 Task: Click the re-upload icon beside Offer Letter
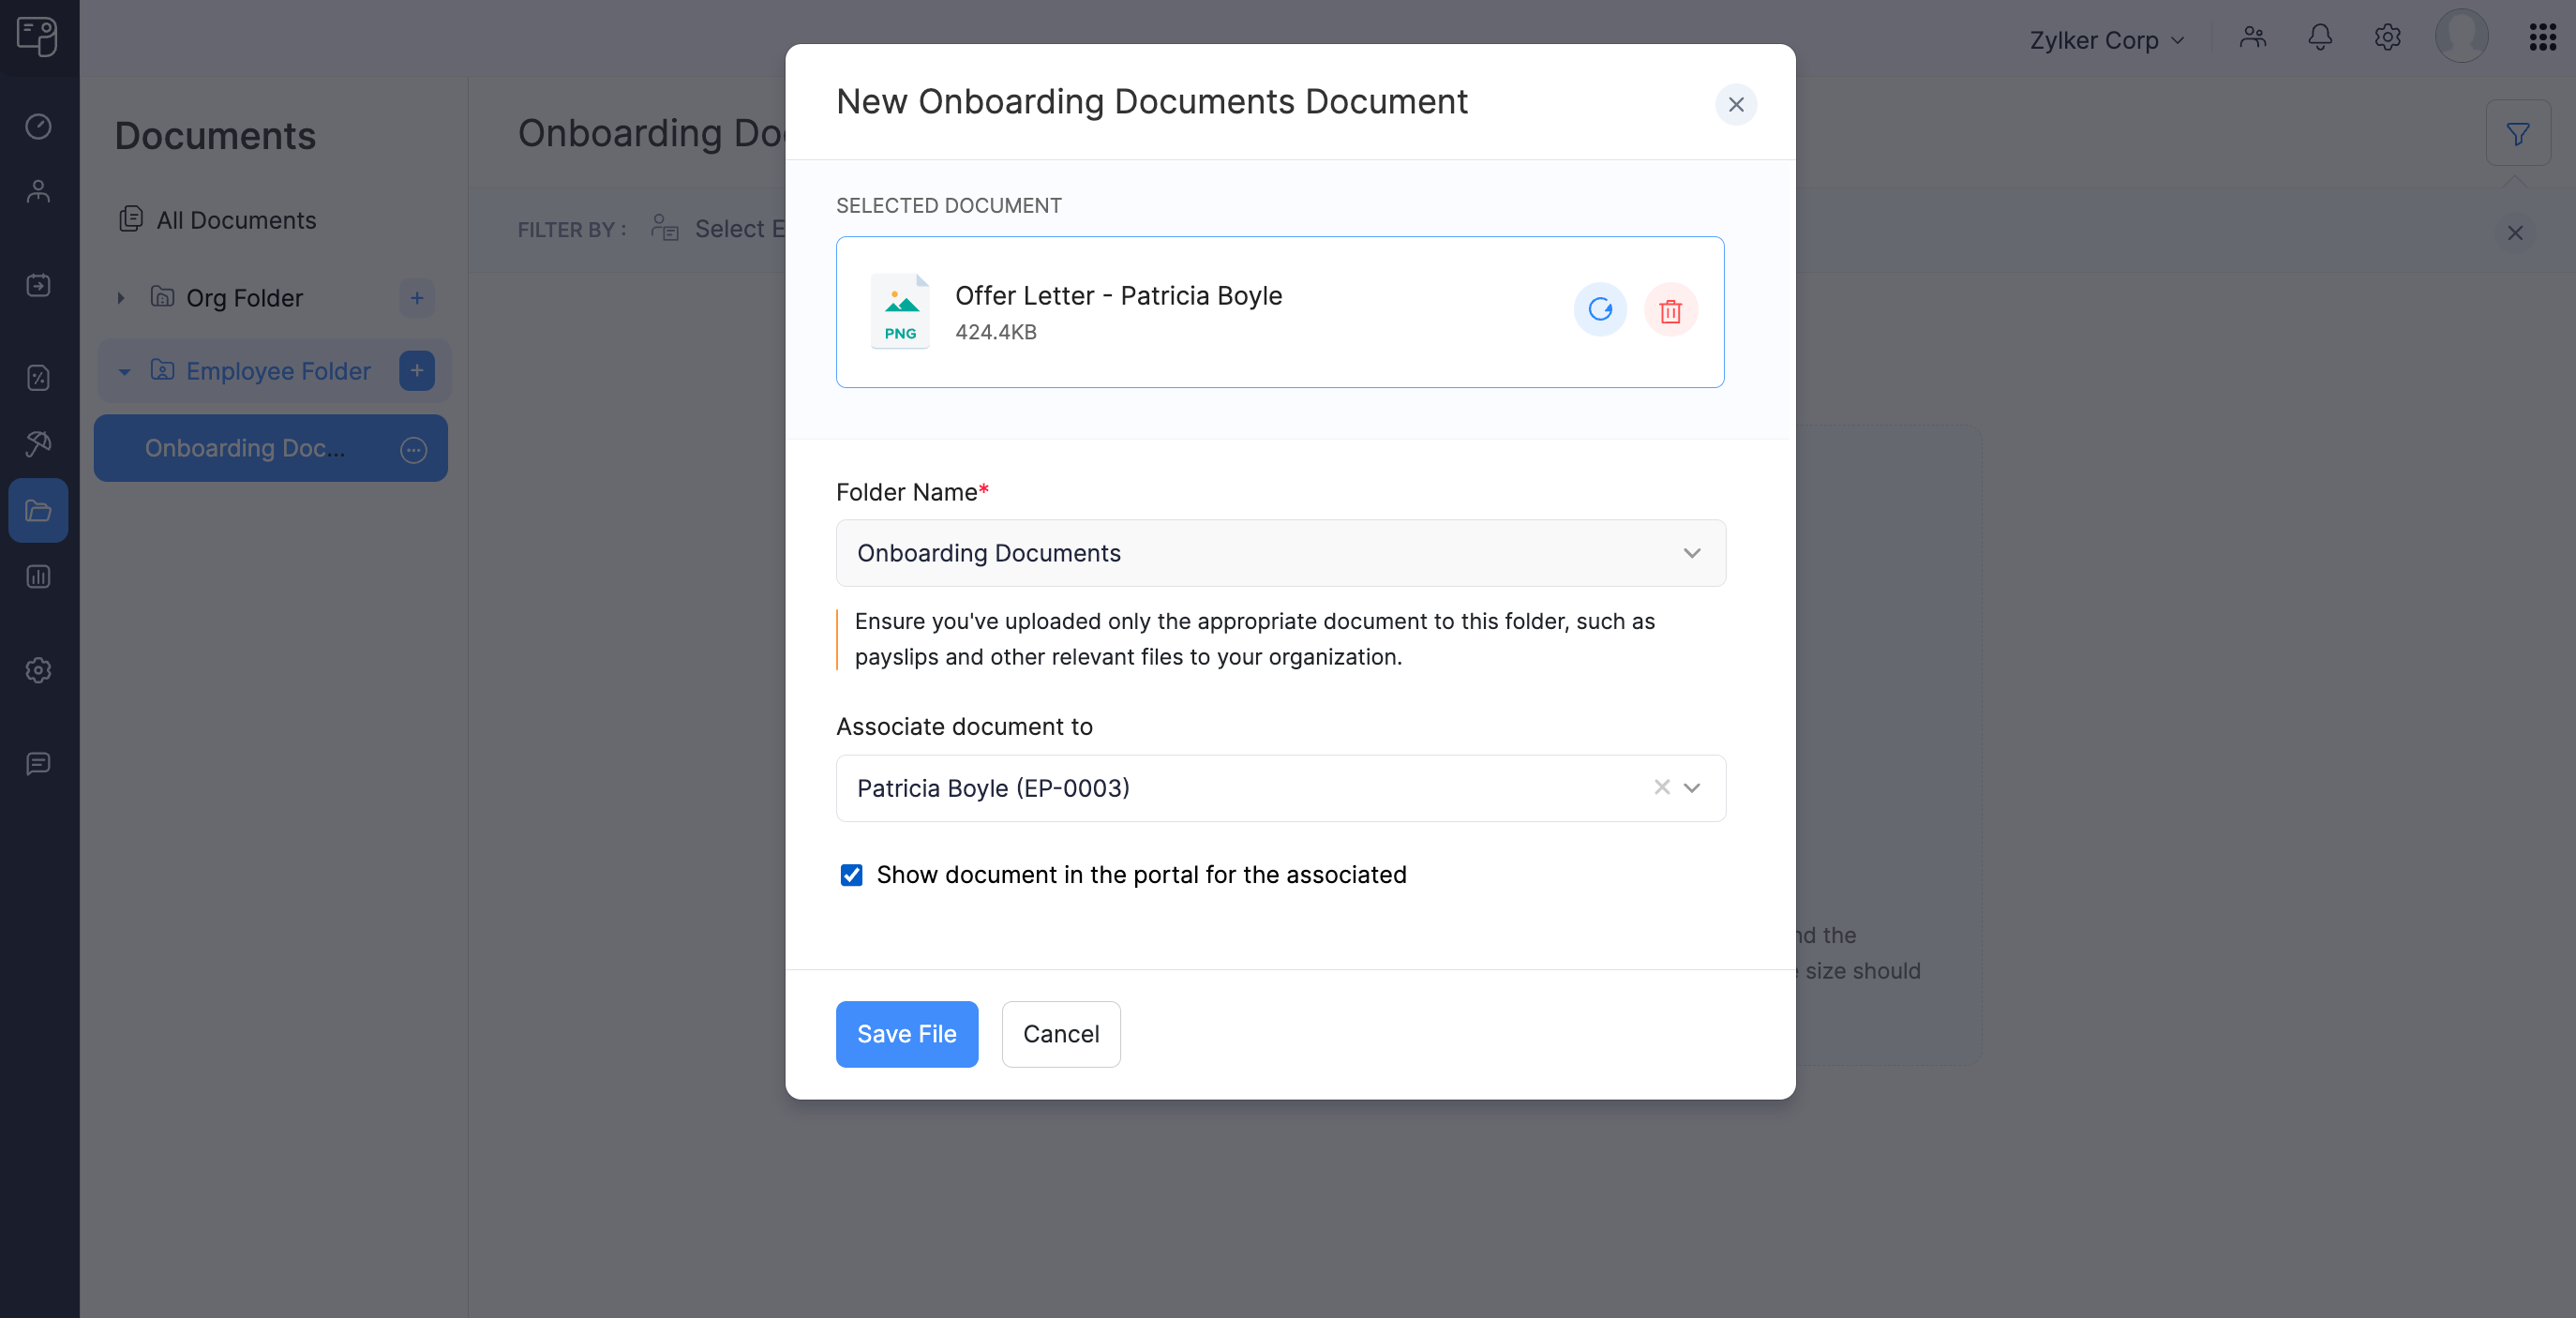coord(1599,310)
